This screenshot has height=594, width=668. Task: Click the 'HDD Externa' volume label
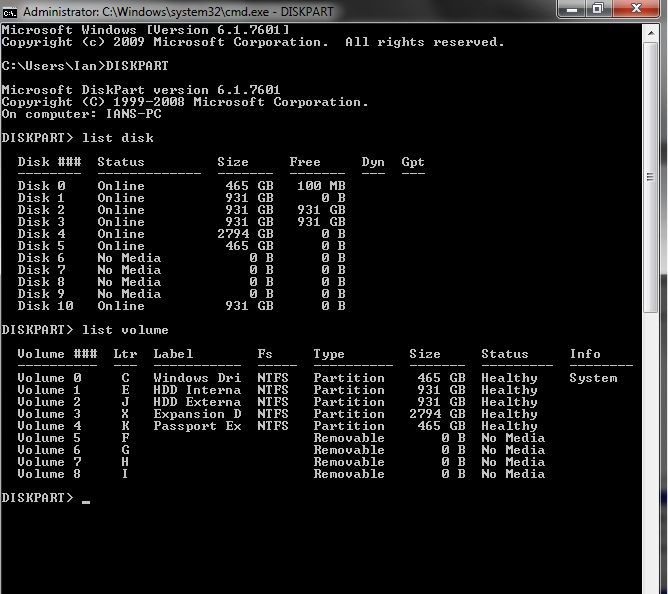[197, 402]
